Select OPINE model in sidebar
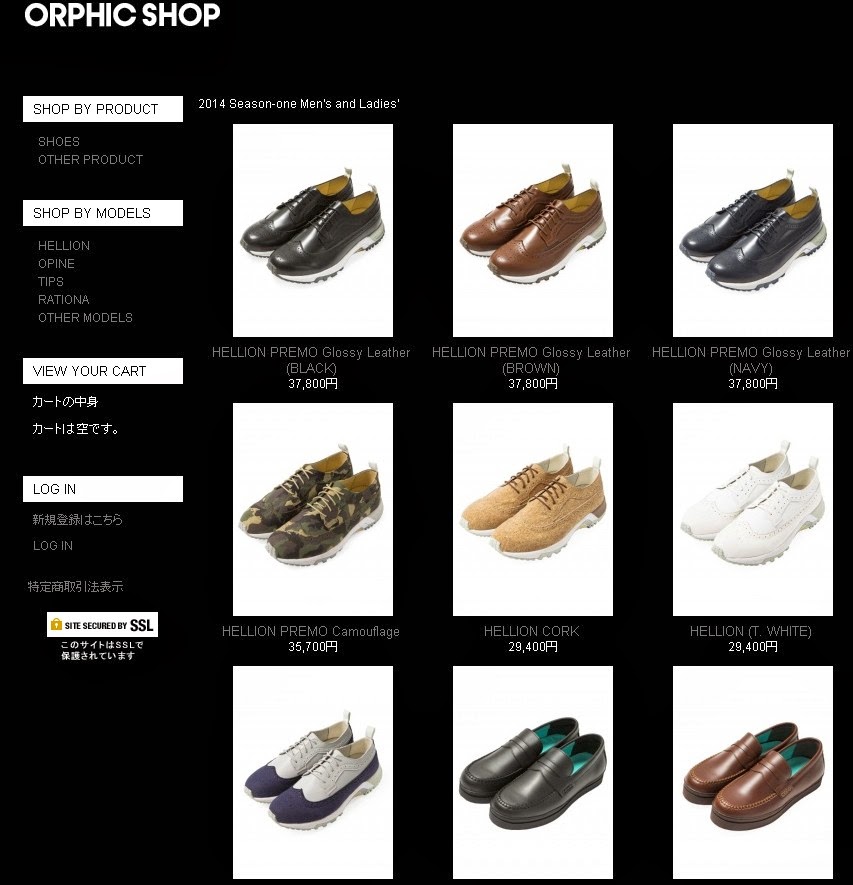 click(x=56, y=264)
